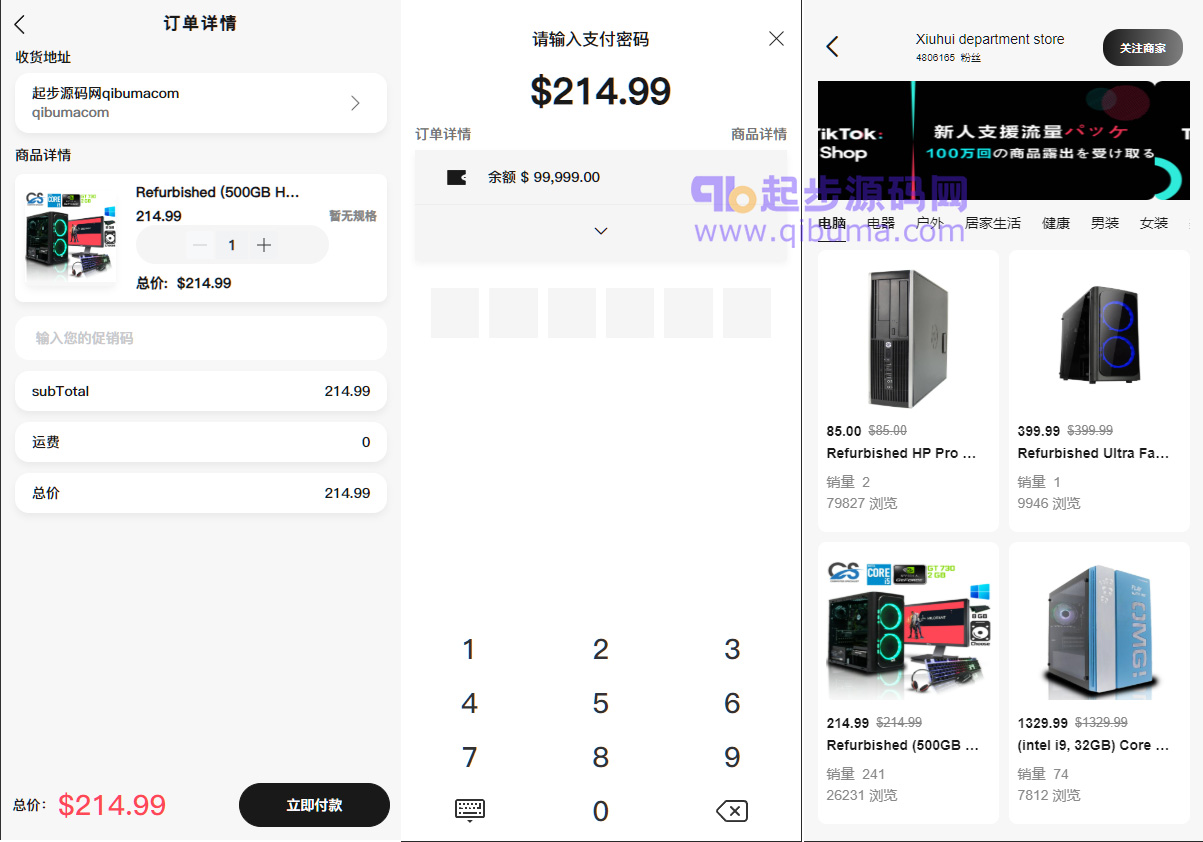The width and height of the screenshot is (1203, 842).
Task: Tap digit 5 on the keypad
Action: pos(600,703)
